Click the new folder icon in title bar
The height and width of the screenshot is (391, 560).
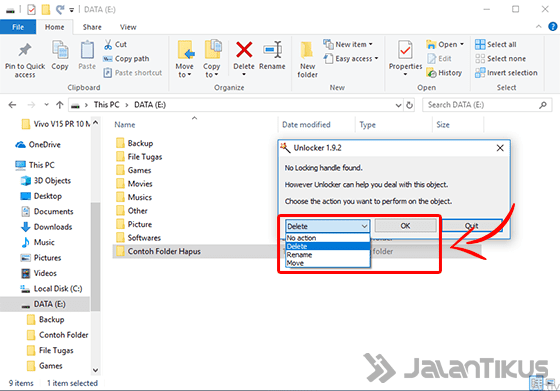(46, 10)
